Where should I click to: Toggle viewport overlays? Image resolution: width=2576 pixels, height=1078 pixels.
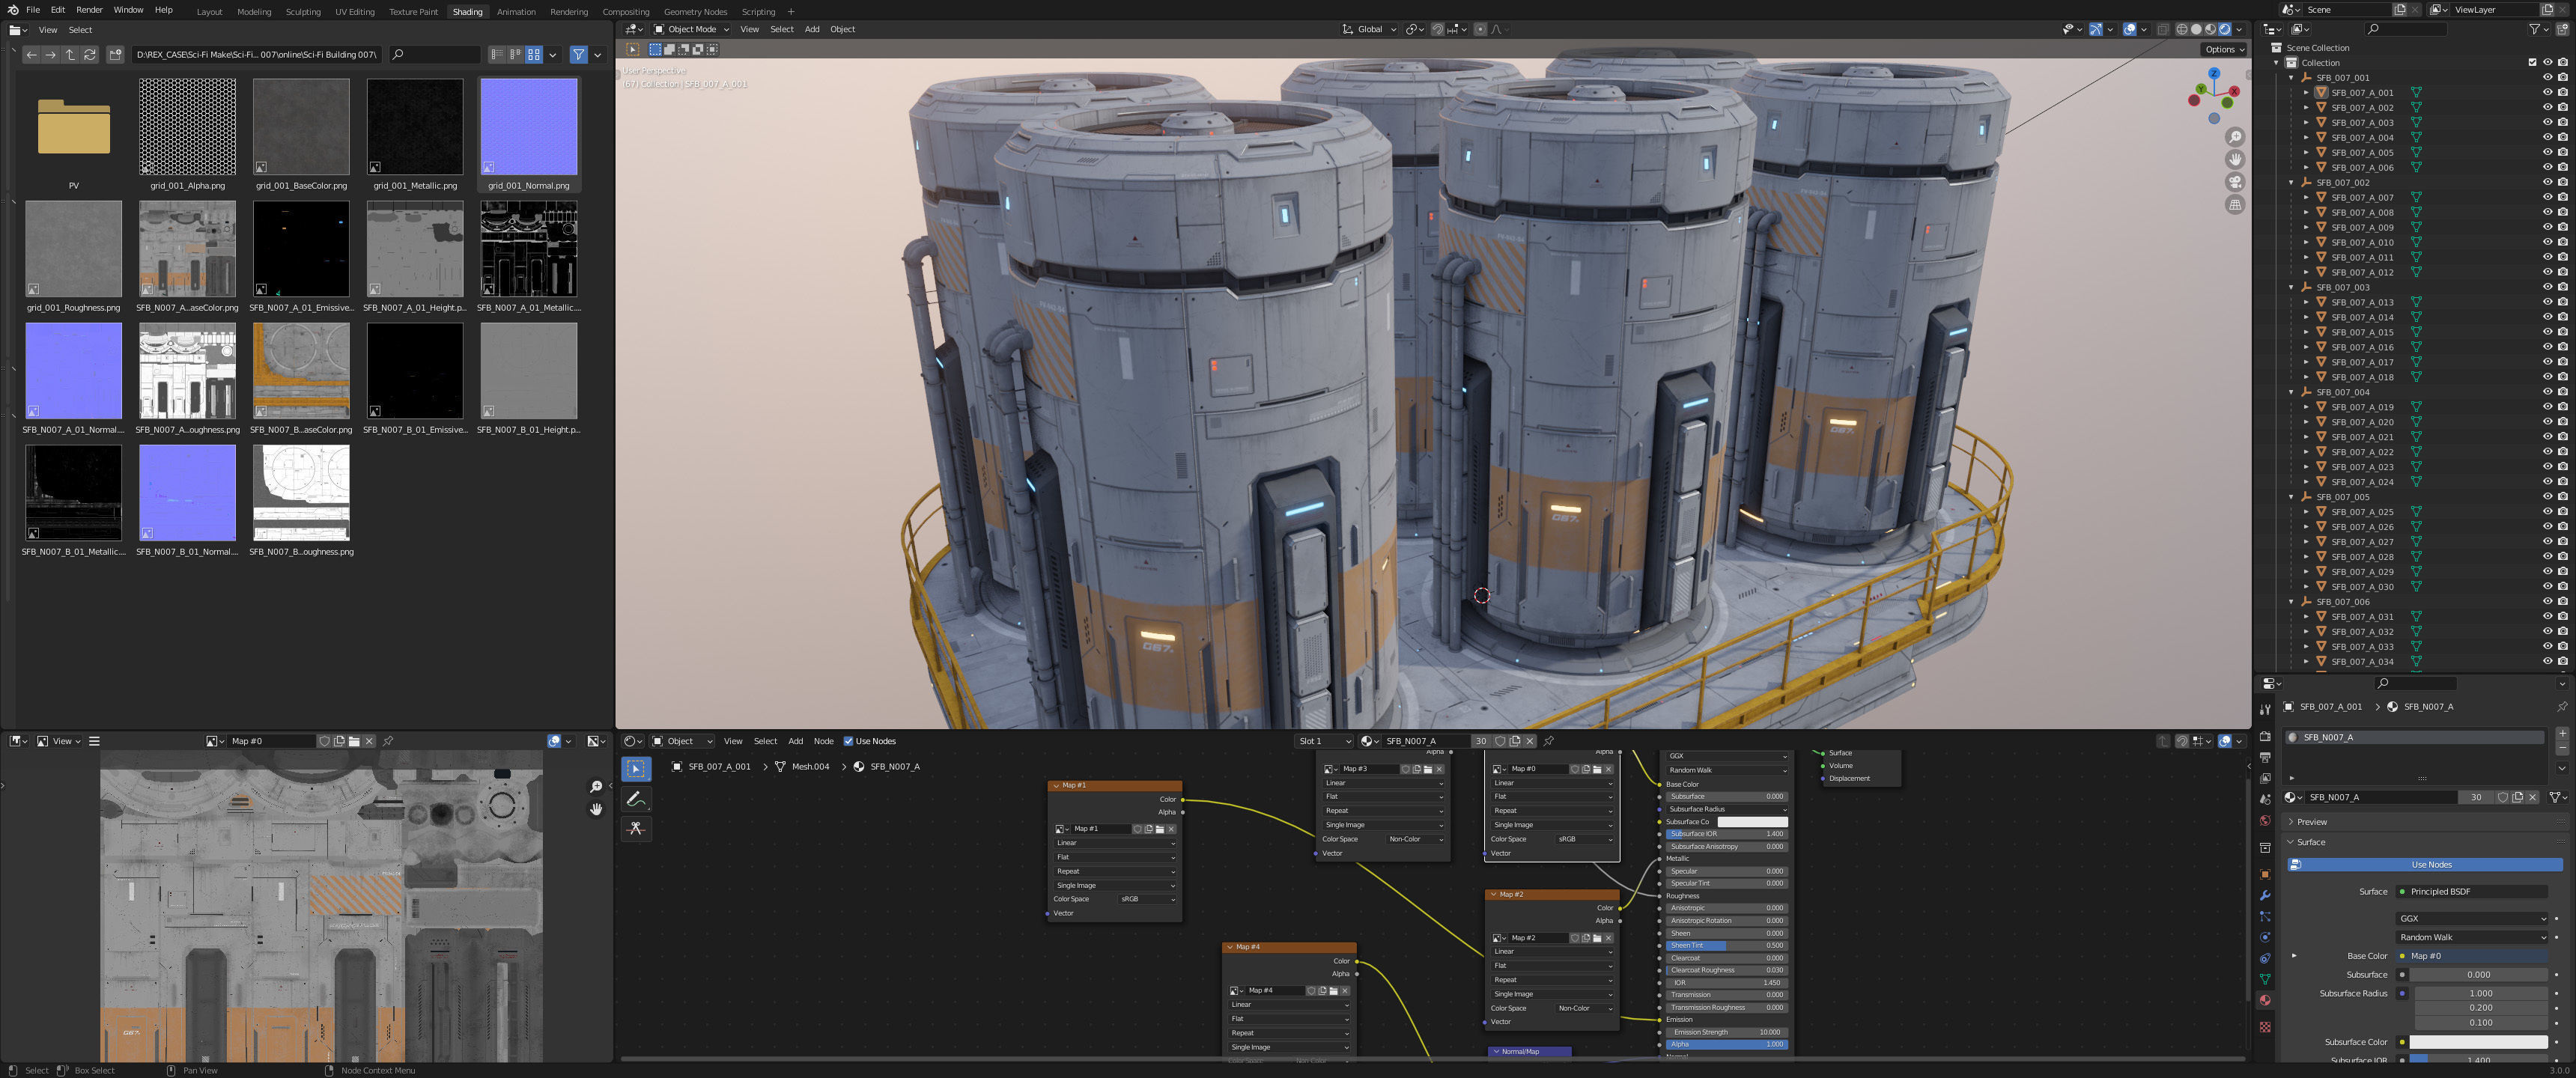click(x=2130, y=29)
